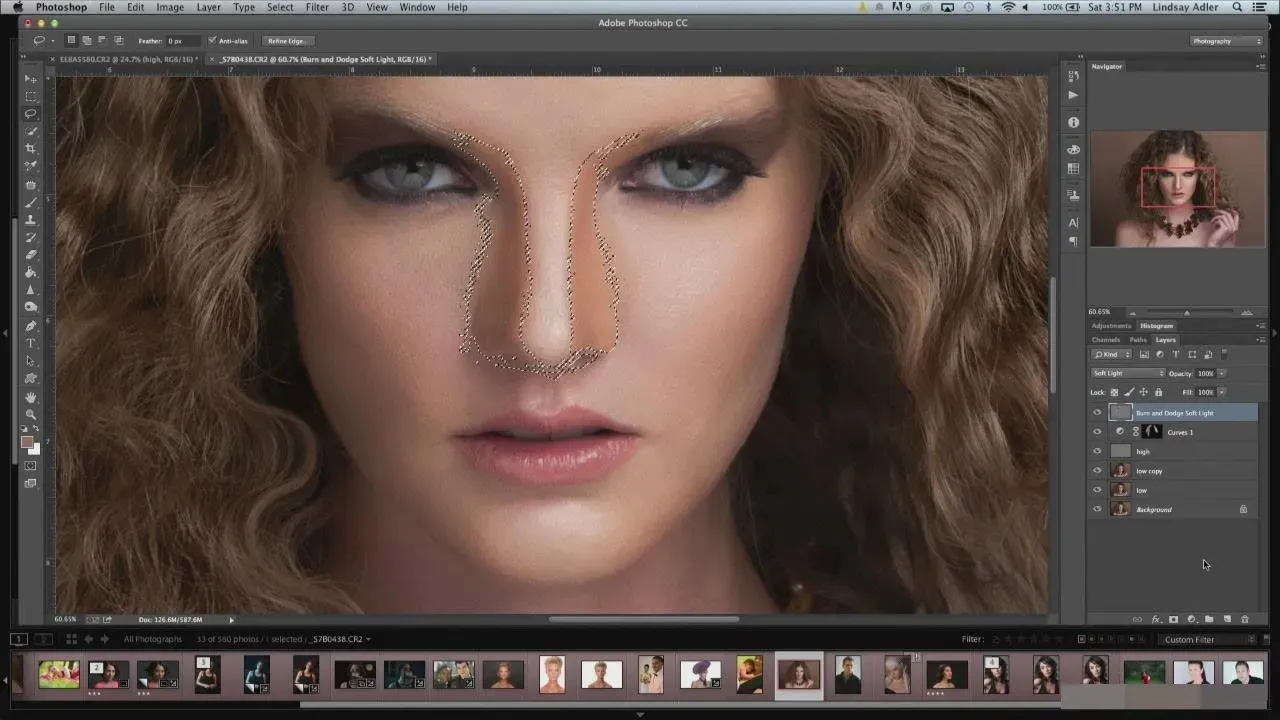1280x720 pixels.
Task: Toggle visibility of the Background layer
Action: coord(1097,510)
